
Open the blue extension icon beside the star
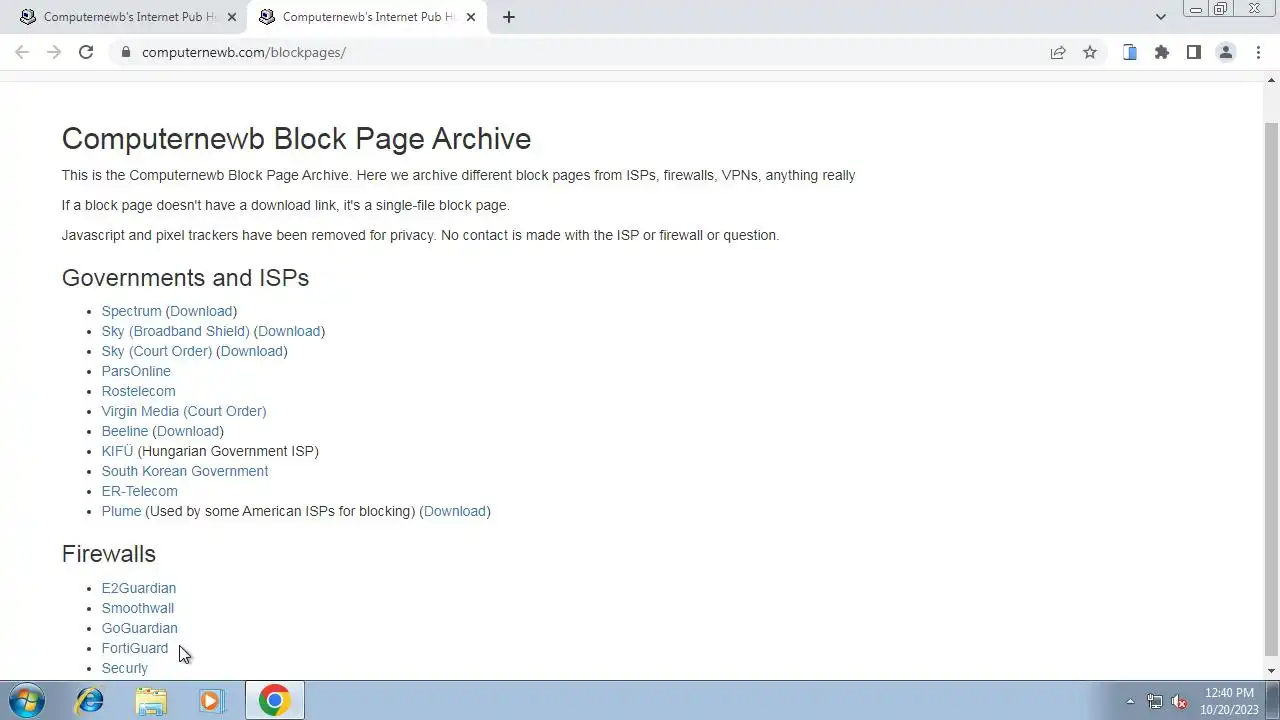pyautogui.click(x=1130, y=52)
